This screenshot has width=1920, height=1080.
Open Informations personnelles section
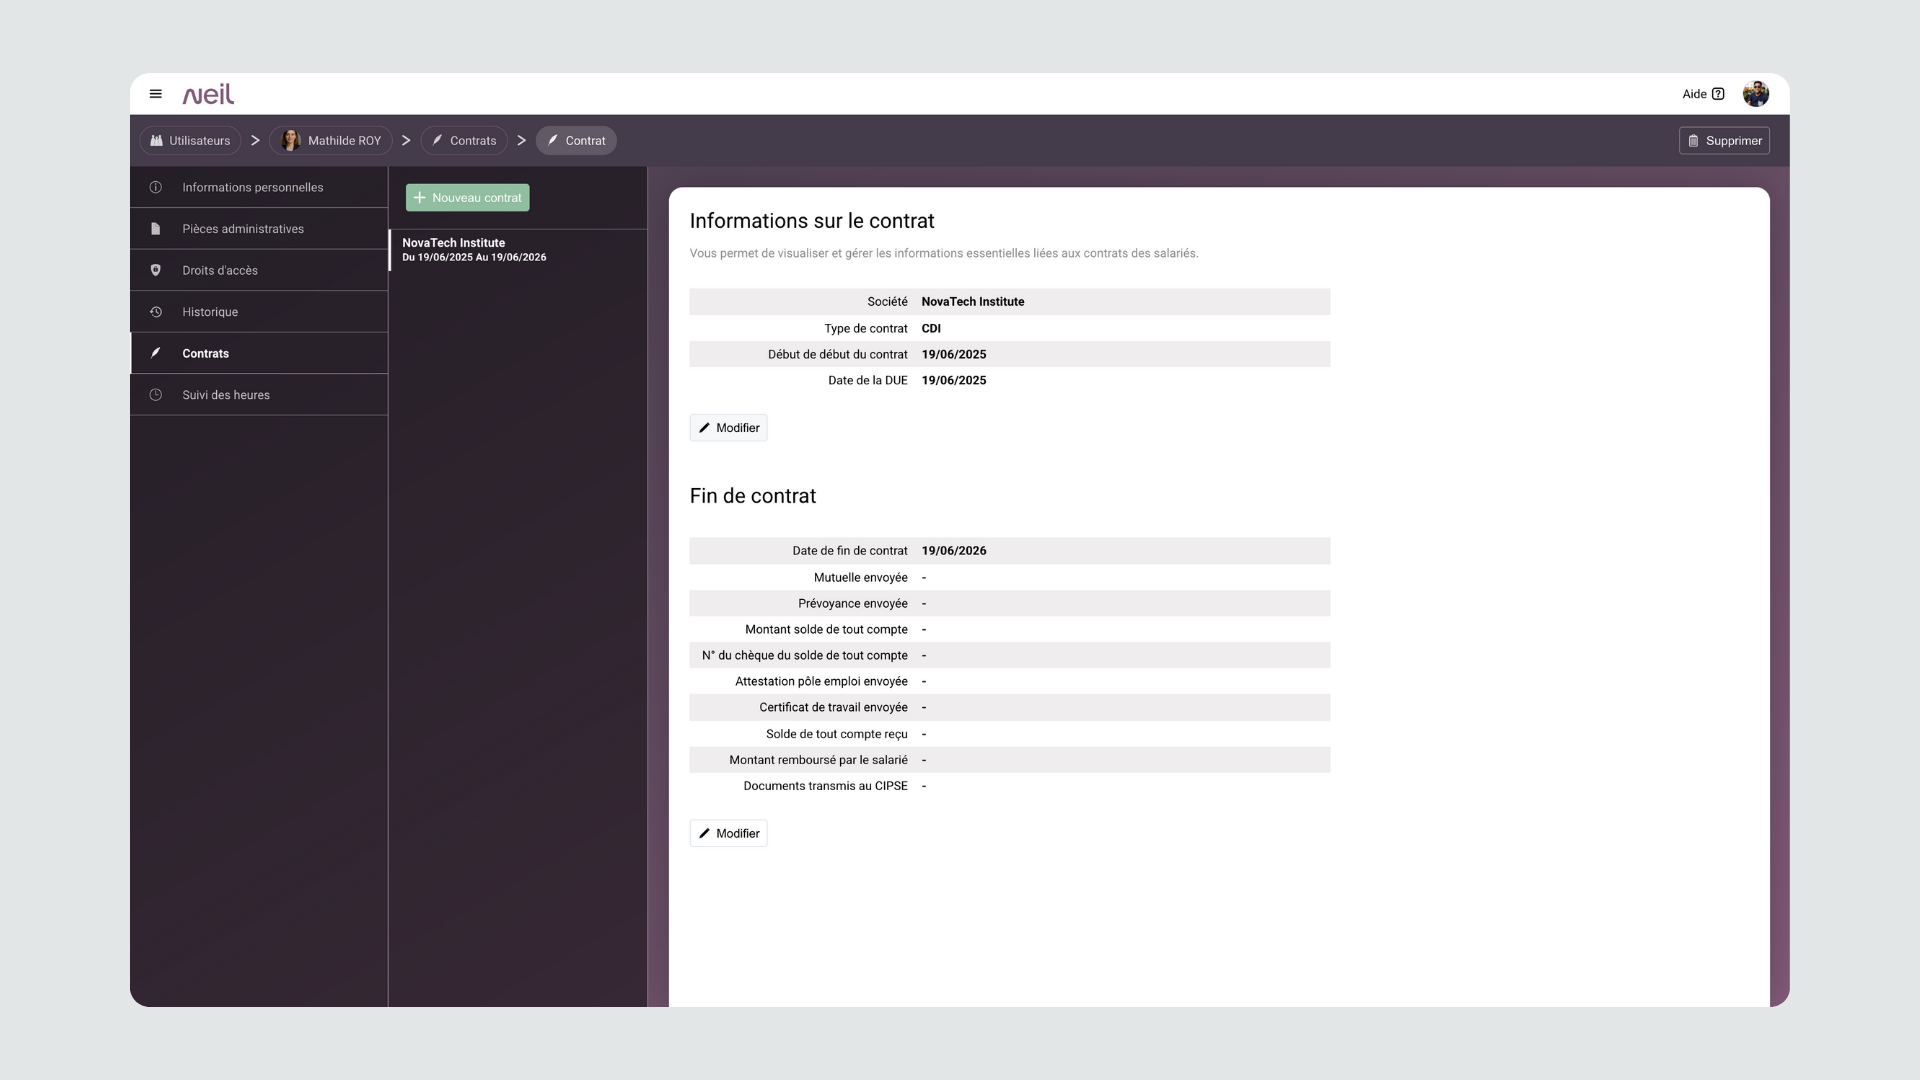coord(252,188)
